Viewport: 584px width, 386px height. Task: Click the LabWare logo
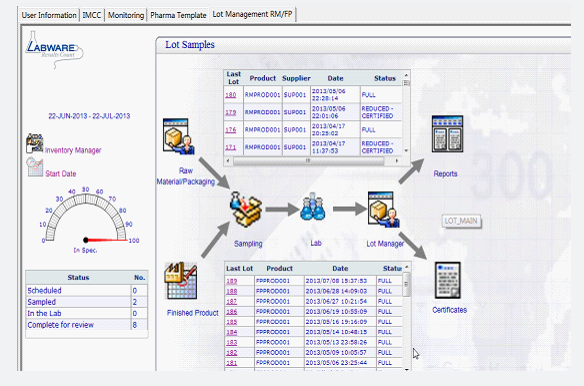[x=54, y=49]
